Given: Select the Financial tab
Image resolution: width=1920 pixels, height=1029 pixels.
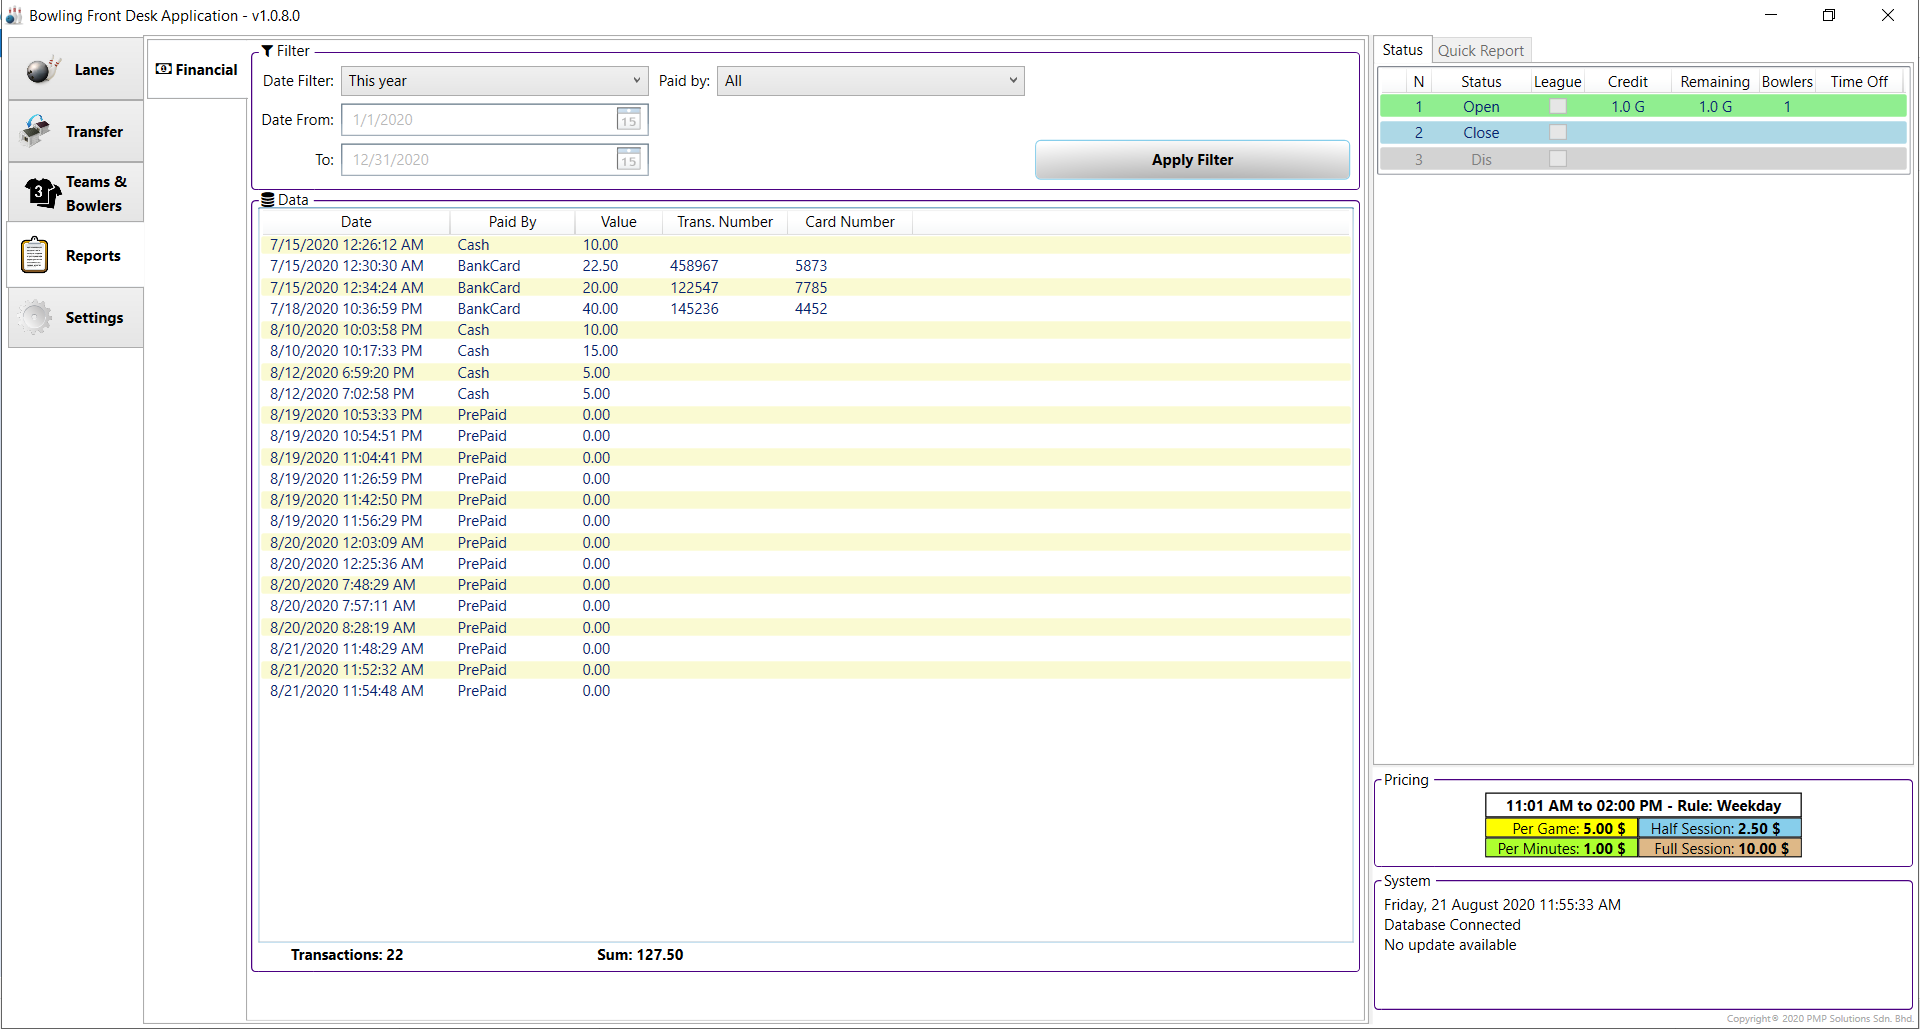Looking at the screenshot, I should coord(196,70).
